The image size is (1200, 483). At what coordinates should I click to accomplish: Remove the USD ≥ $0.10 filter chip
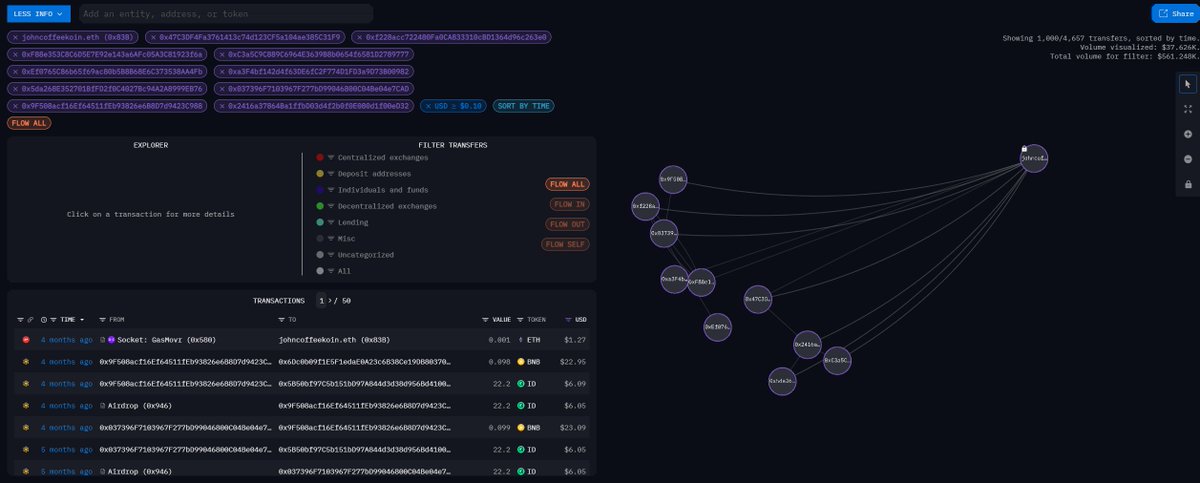pyautogui.click(x=427, y=105)
